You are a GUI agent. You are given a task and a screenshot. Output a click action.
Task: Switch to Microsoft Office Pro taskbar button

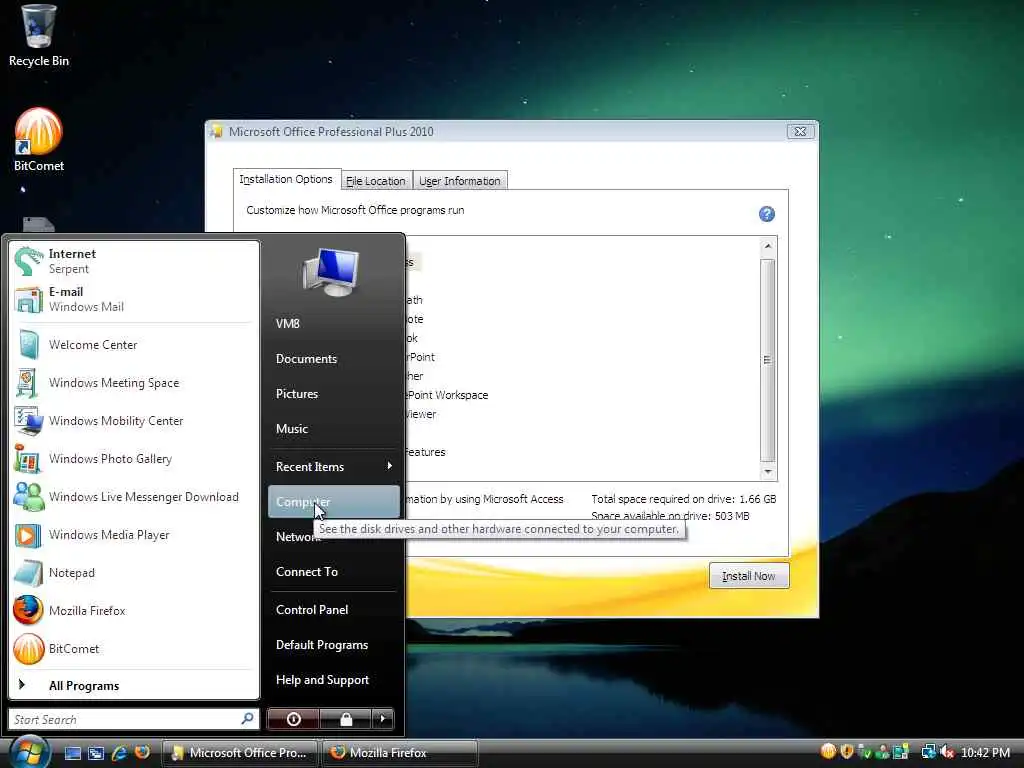tap(239, 753)
